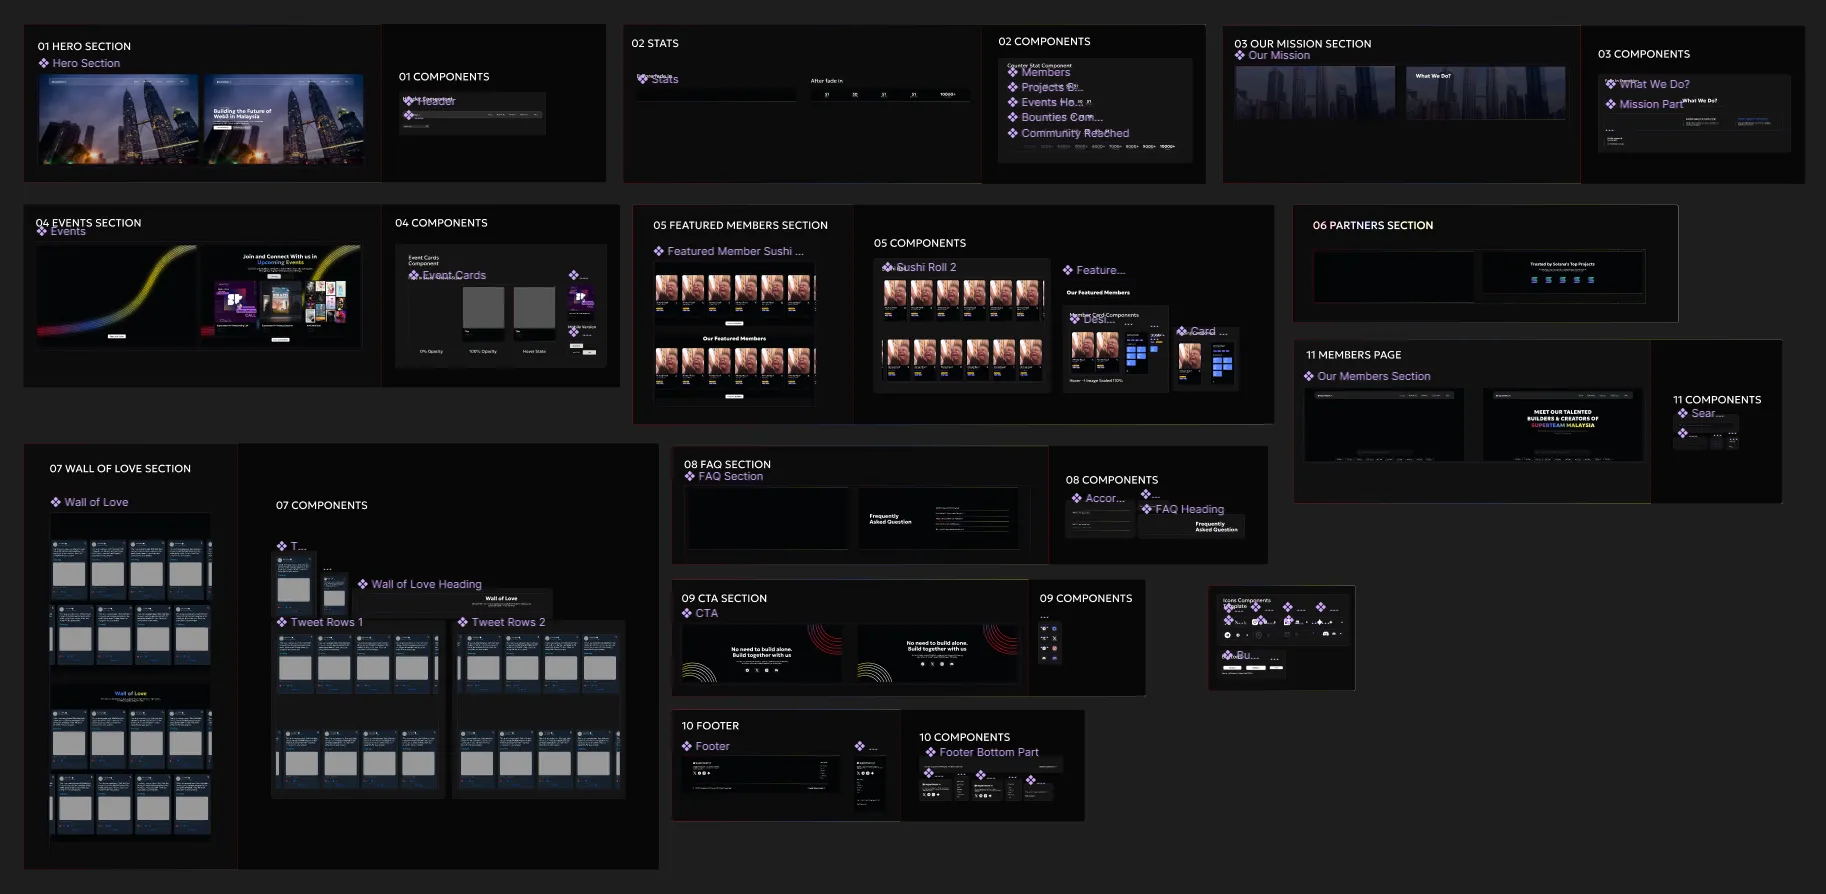Select the 09 CTA SECTION title
This screenshot has height=894, width=1826.
[724, 598]
